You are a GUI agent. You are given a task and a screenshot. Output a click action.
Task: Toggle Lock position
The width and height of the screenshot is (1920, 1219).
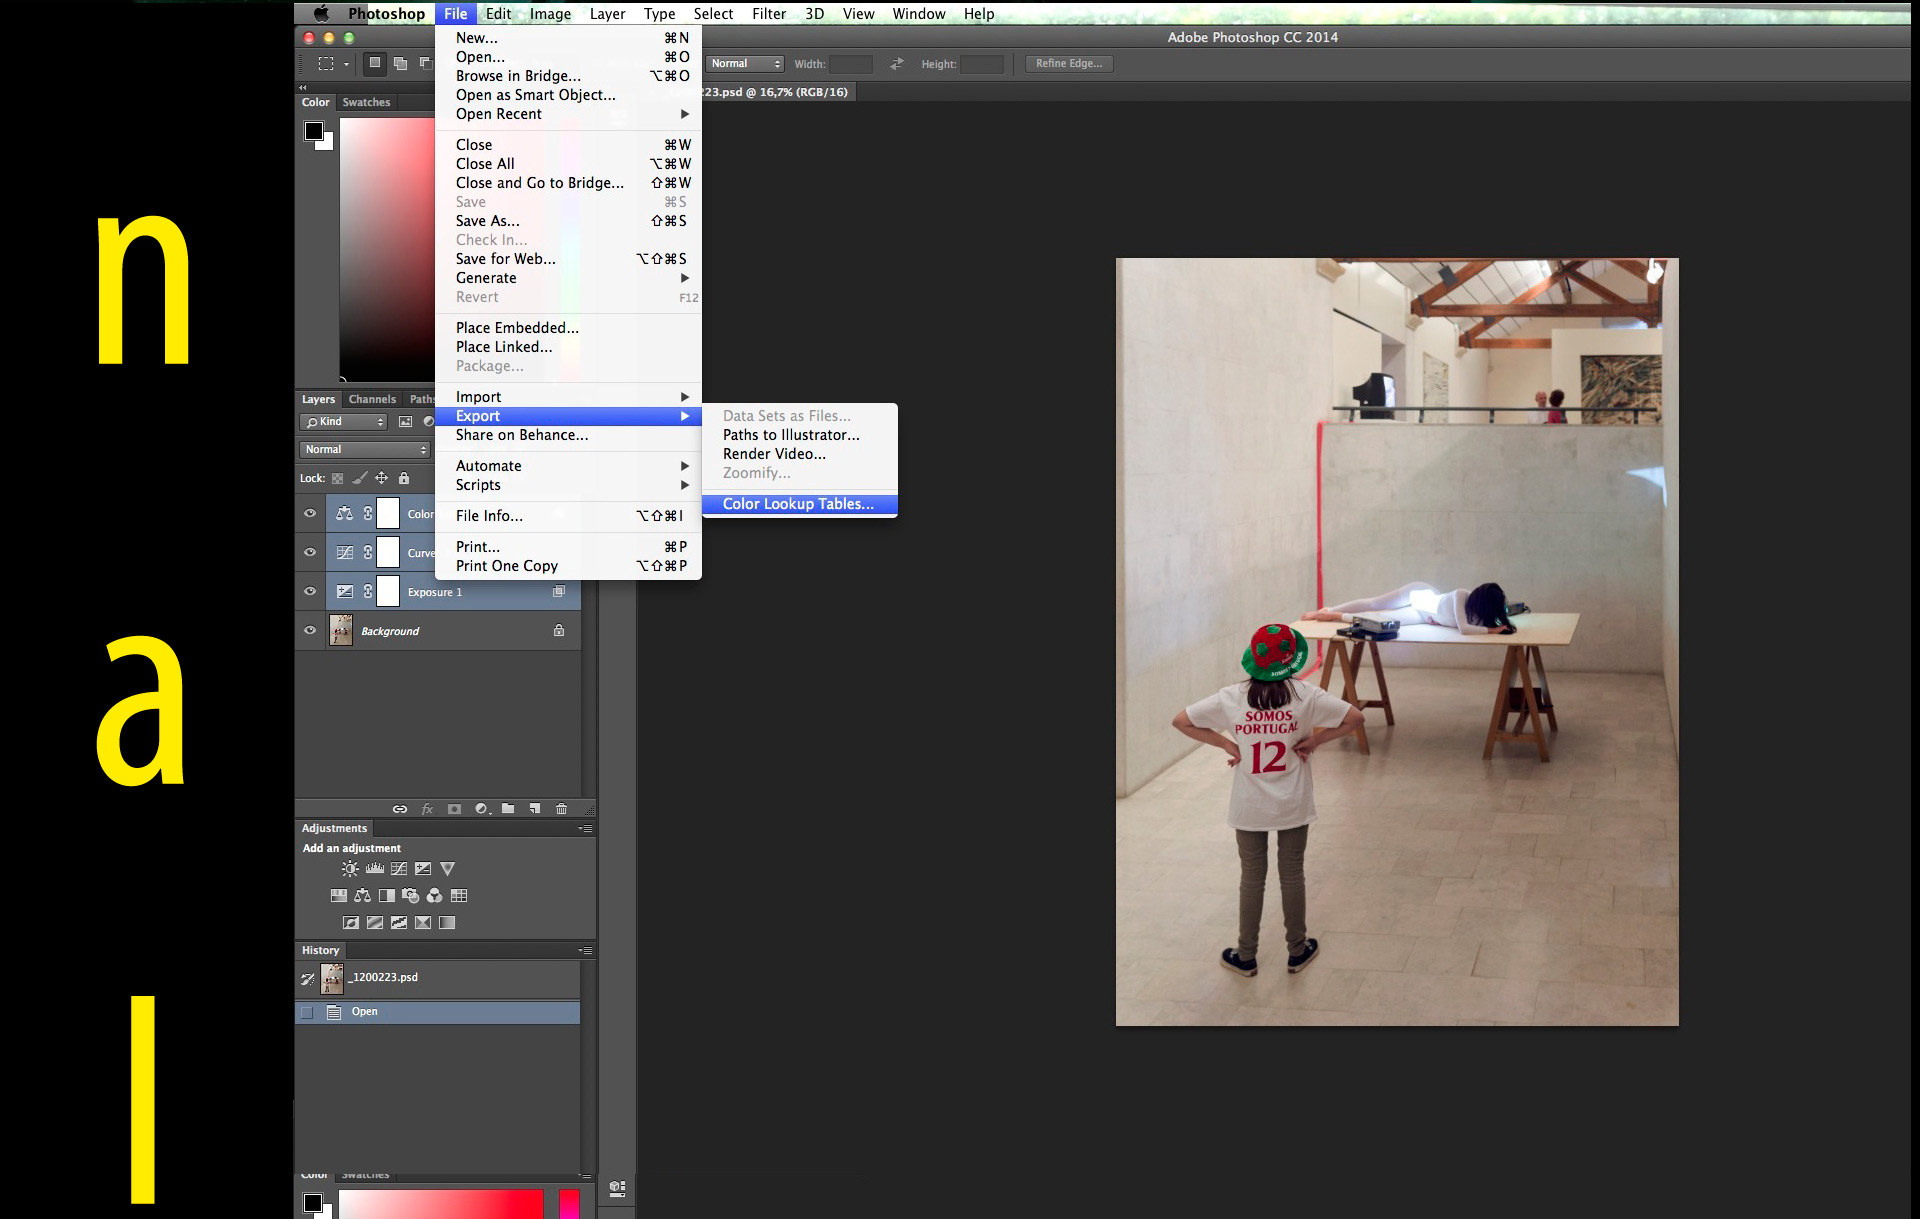click(x=382, y=479)
